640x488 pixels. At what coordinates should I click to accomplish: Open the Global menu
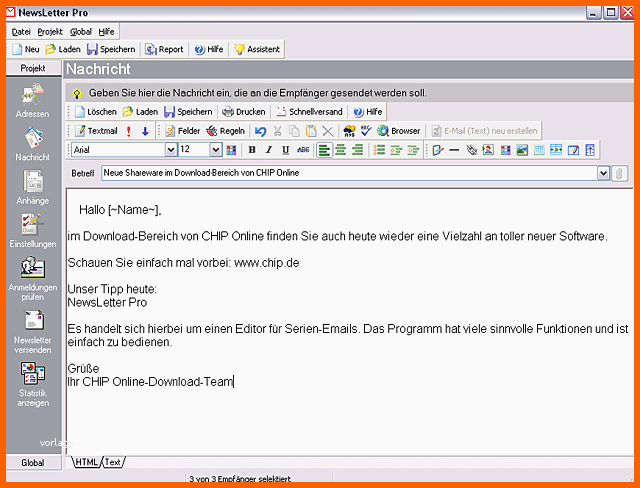[80, 32]
